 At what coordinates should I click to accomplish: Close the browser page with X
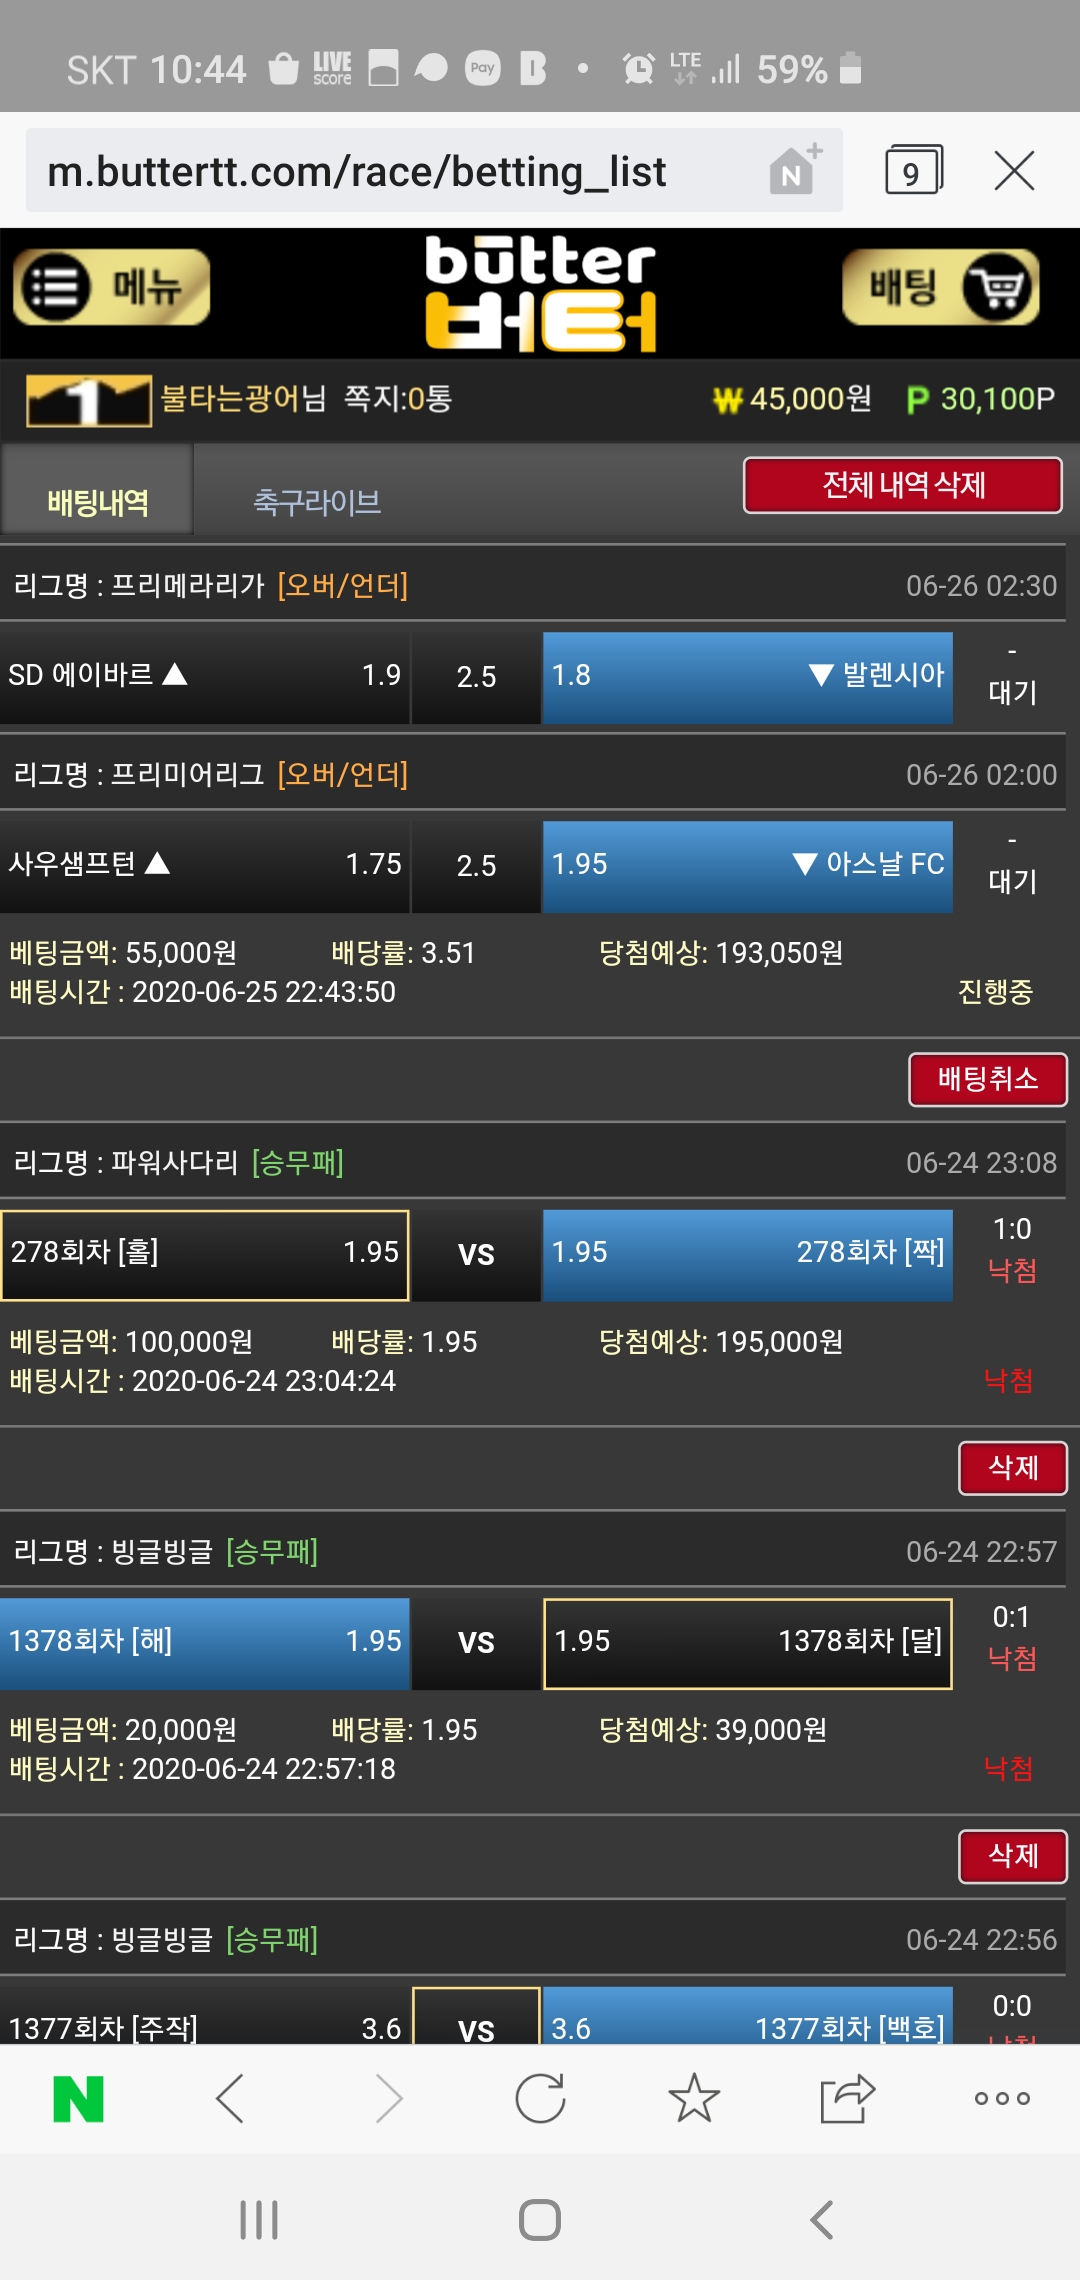(1014, 171)
